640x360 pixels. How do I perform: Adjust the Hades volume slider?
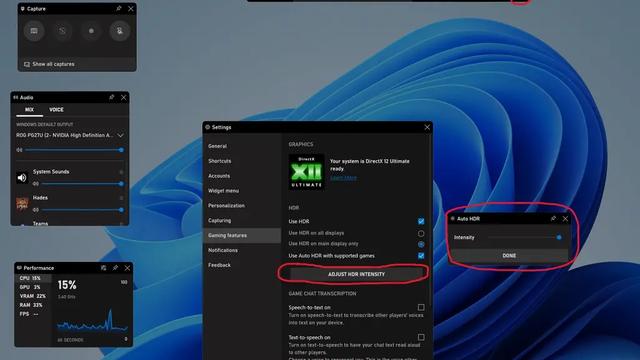coord(82,210)
